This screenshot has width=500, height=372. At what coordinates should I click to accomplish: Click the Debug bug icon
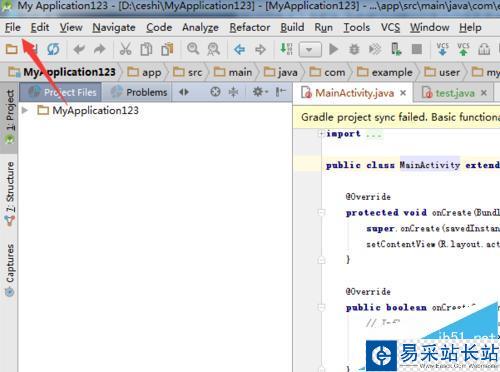(x=354, y=49)
